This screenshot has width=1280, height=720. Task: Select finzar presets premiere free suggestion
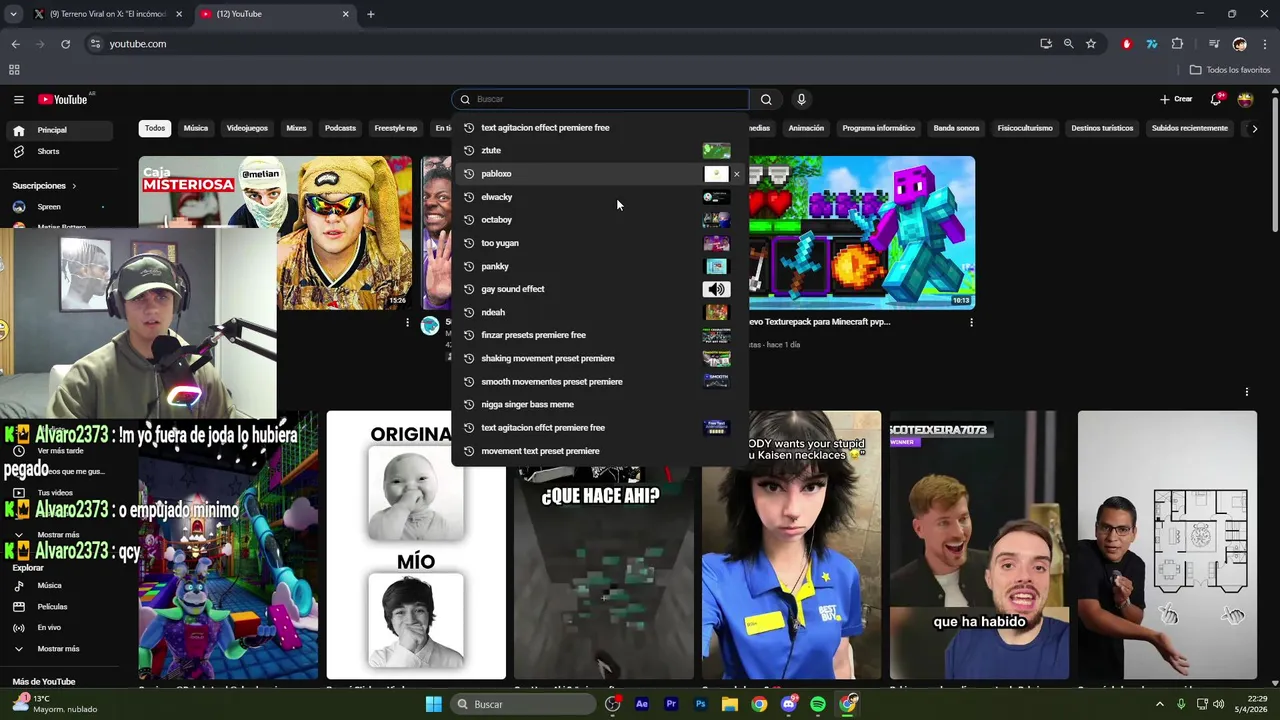click(x=598, y=335)
